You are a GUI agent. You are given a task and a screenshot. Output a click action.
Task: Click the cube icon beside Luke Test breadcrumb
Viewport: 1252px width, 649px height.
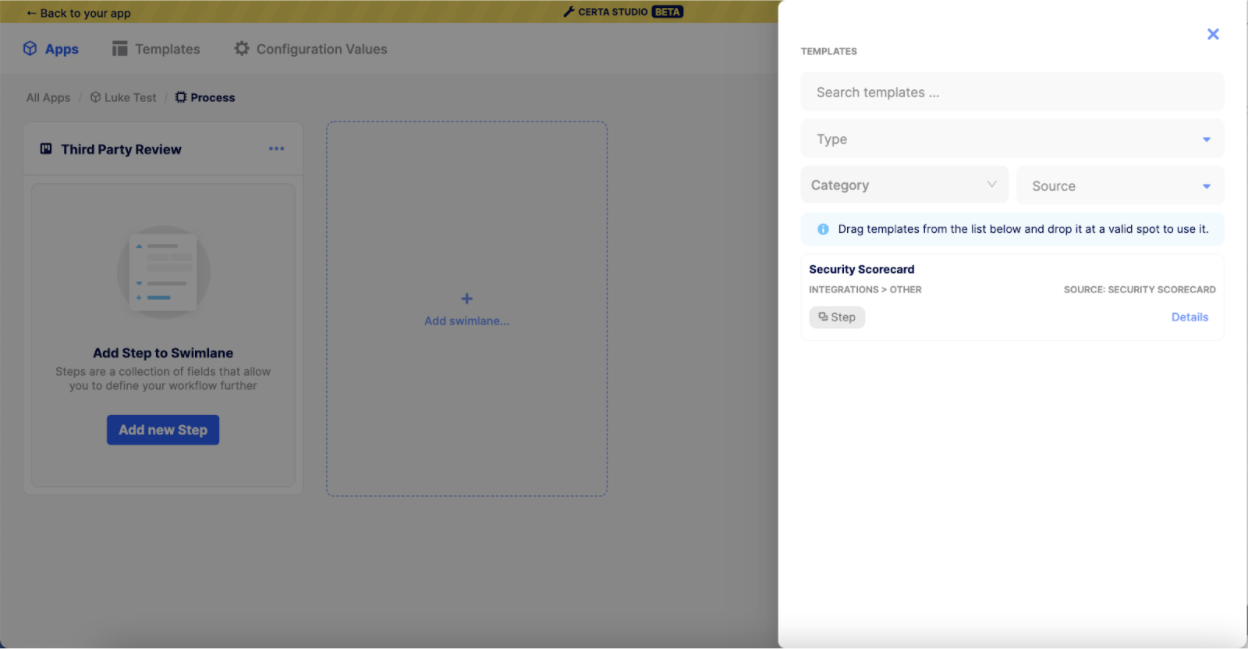(x=96, y=98)
